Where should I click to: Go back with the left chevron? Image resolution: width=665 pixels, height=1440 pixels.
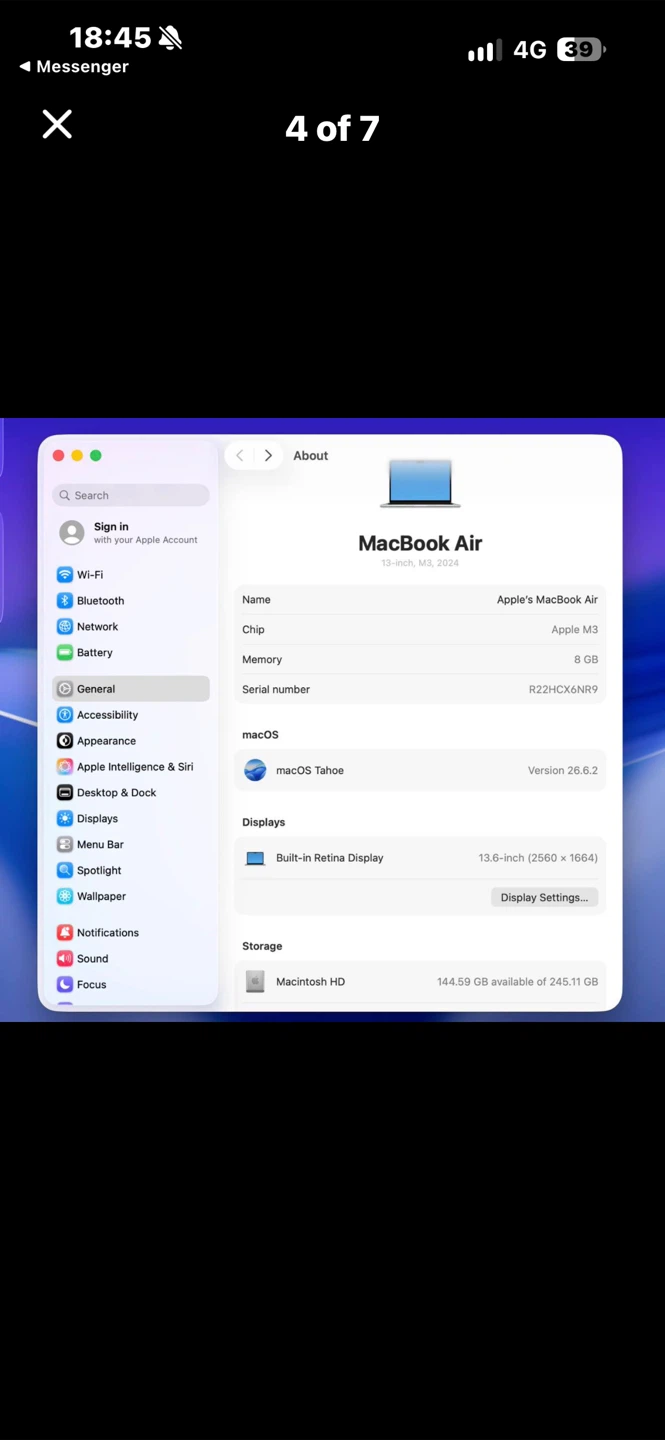[x=240, y=455]
